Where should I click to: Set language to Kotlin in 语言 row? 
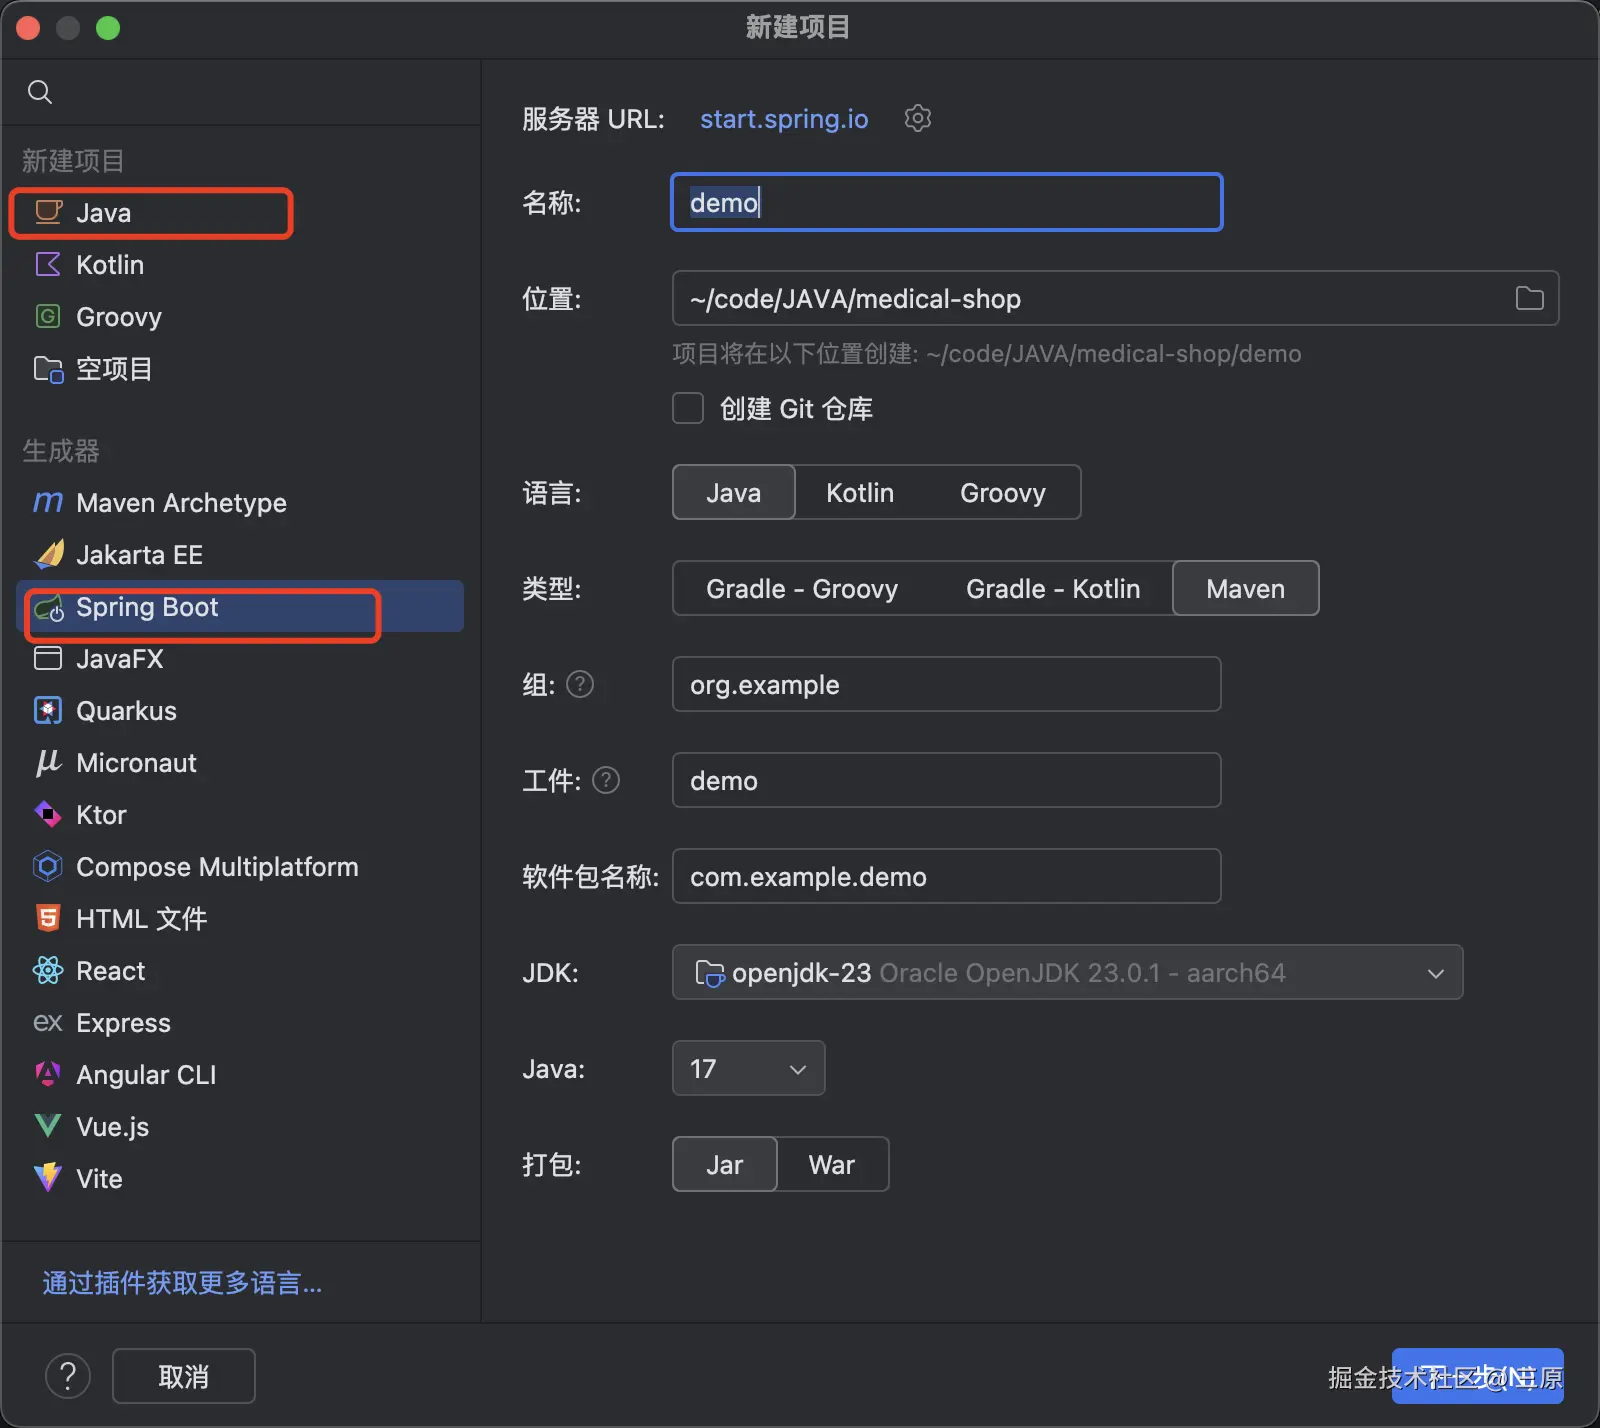(860, 492)
